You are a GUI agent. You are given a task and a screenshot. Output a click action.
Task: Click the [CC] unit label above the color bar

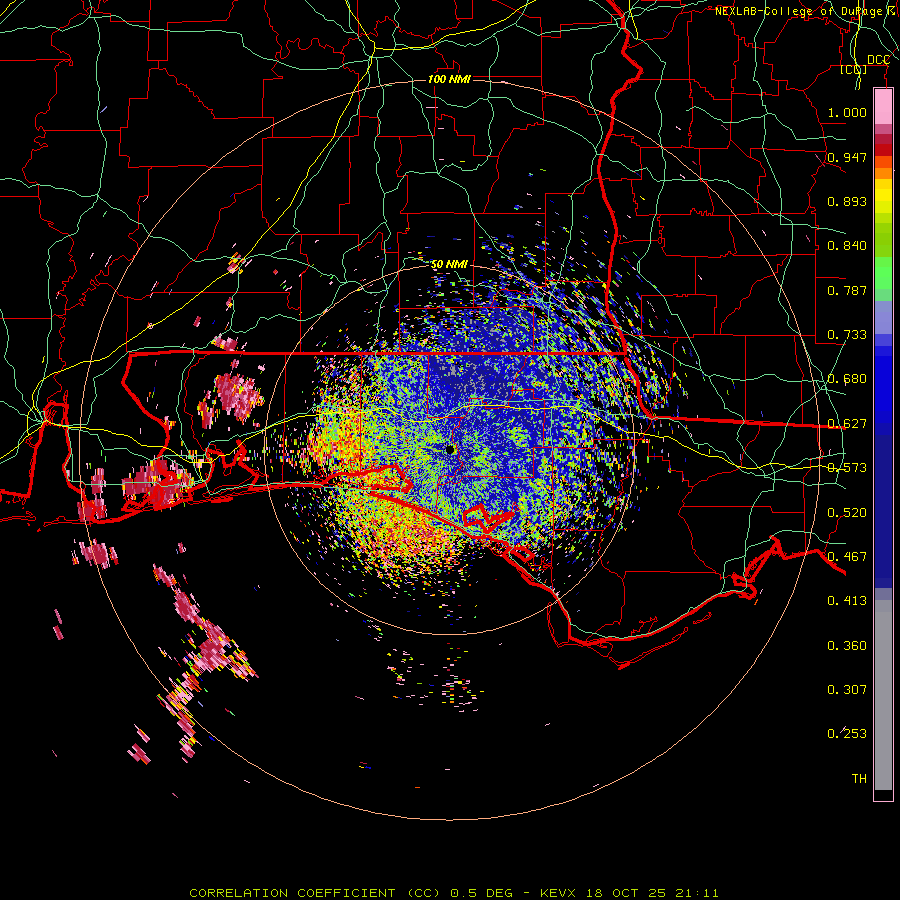pos(854,70)
